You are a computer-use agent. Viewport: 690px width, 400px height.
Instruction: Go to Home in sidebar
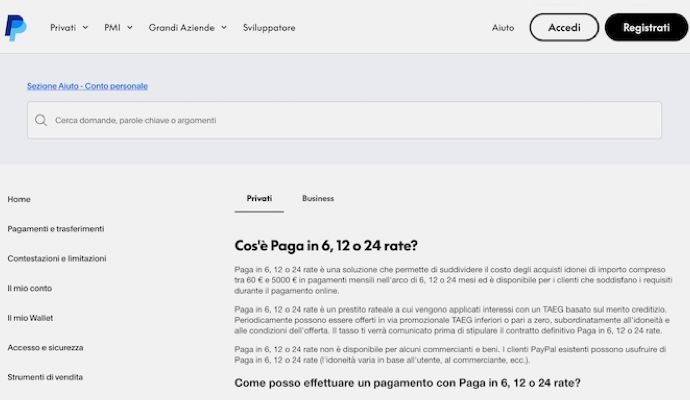point(19,199)
